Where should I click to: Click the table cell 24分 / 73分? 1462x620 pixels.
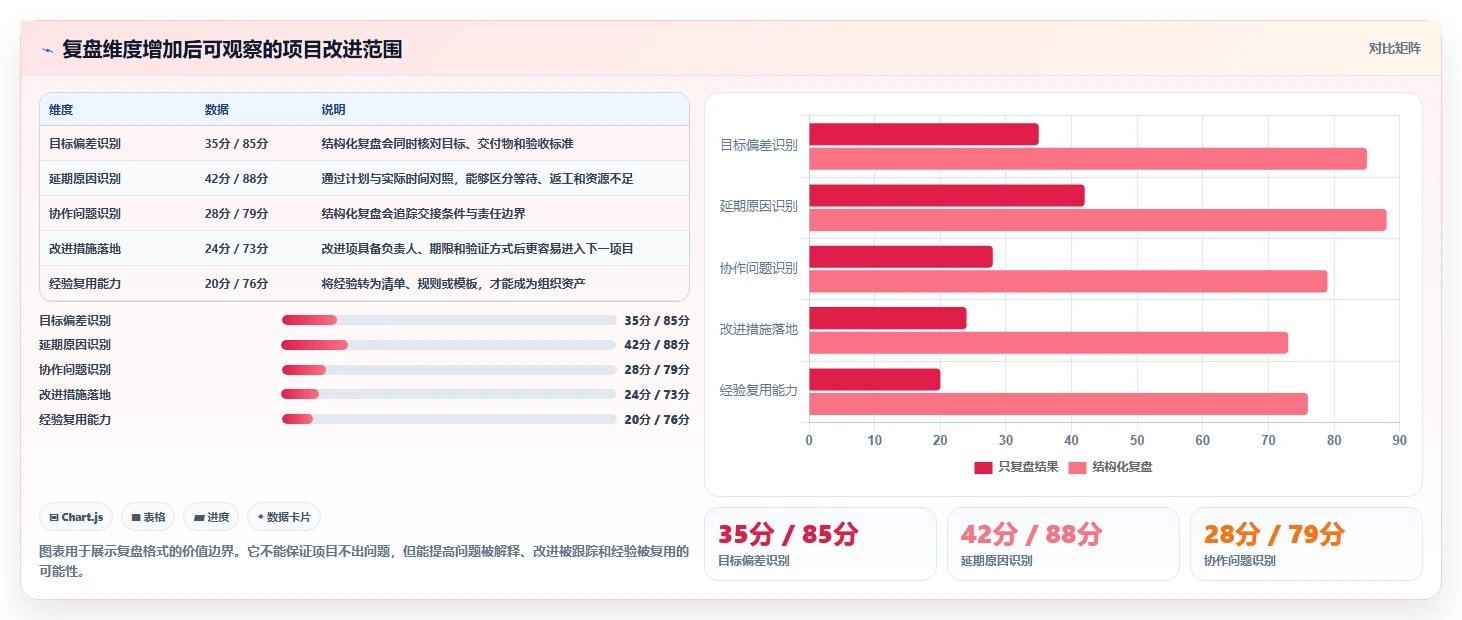click(x=236, y=249)
